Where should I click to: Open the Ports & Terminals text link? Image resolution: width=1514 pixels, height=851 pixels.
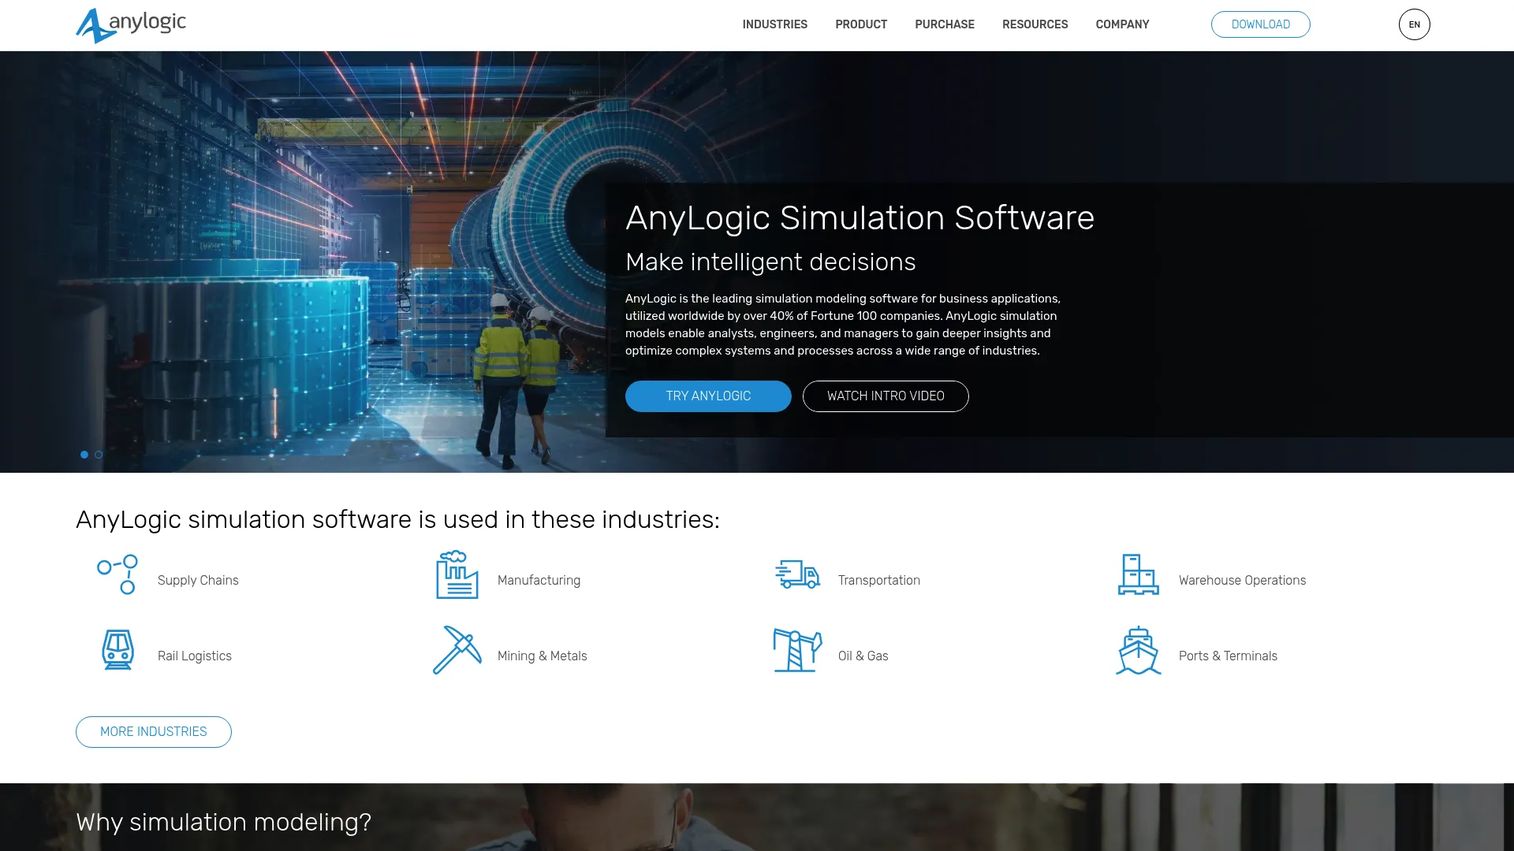1228,657
